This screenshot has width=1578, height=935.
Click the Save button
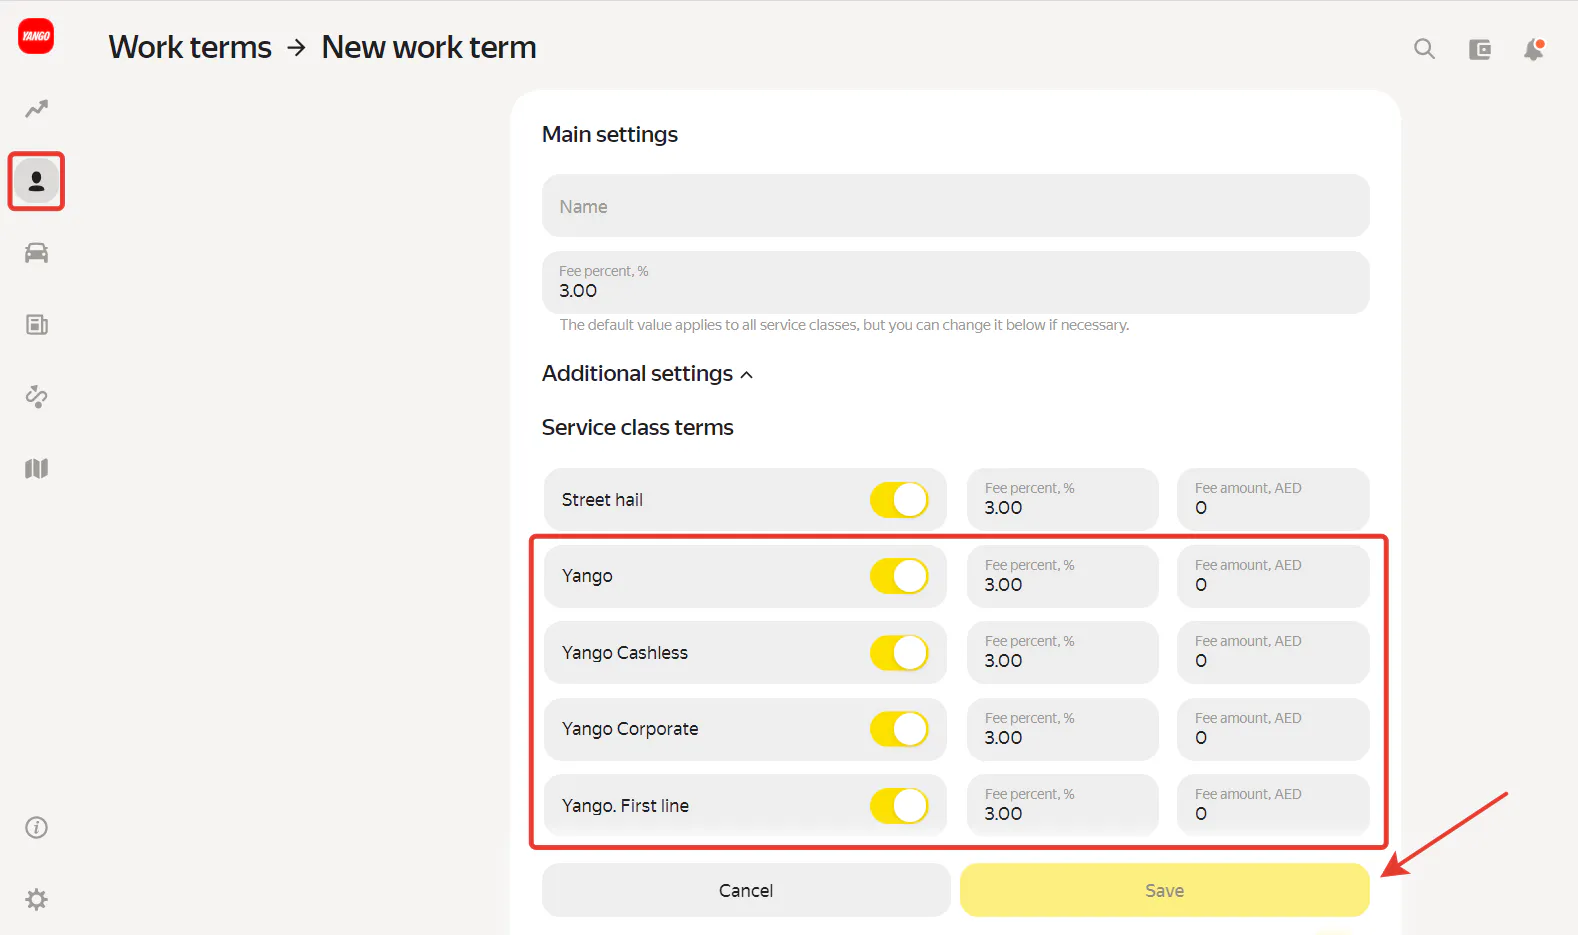[x=1165, y=890]
